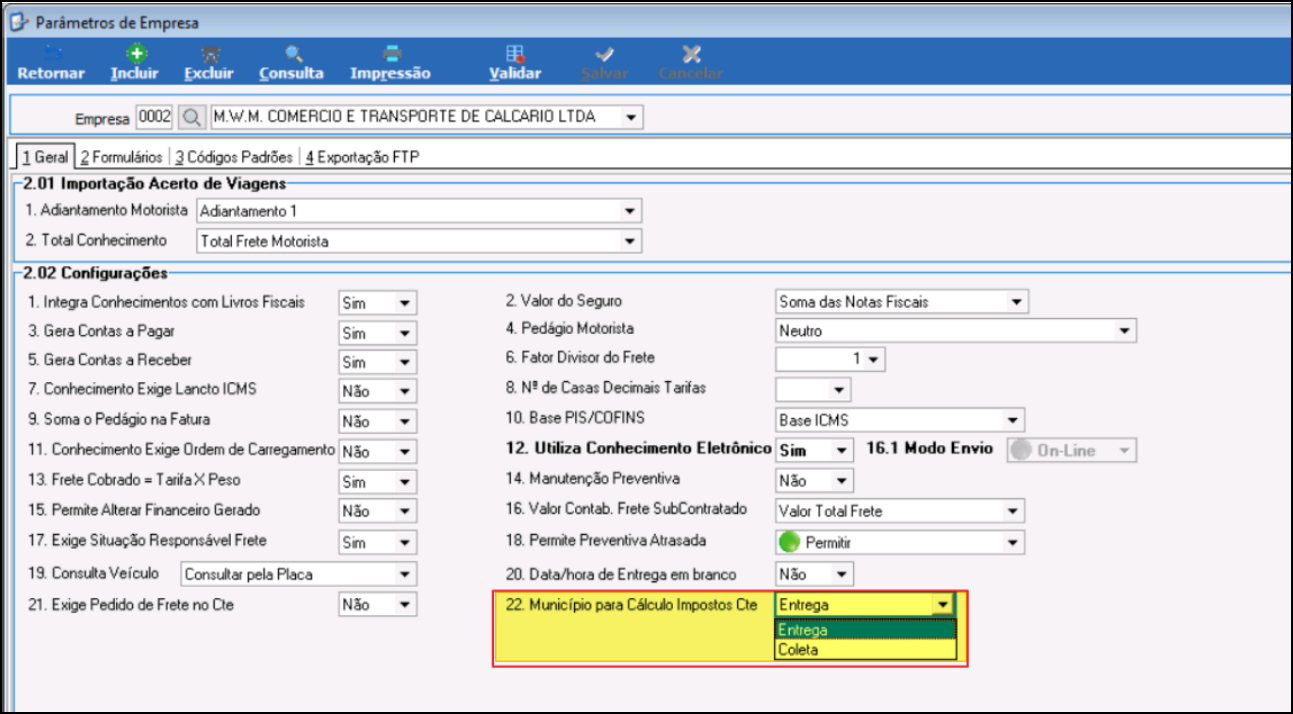Click the Validar toolbar icon
Viewport: 1293px width, 714px height.
click(515, 54)
